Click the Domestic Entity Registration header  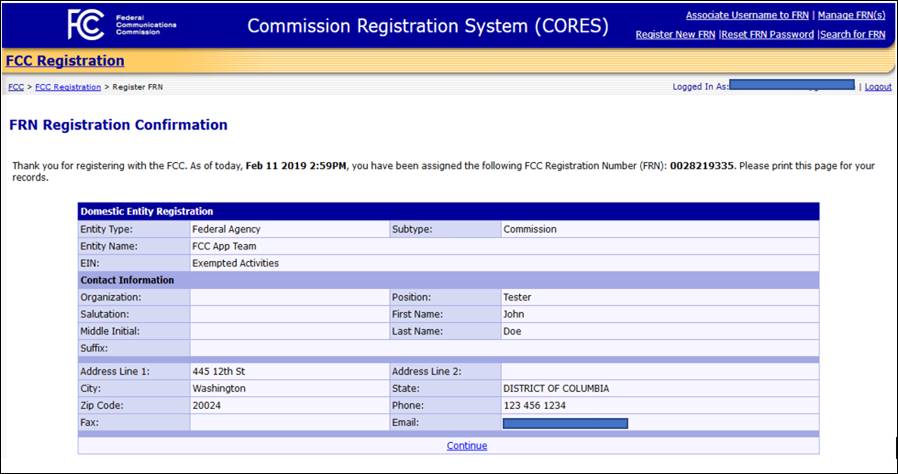[x=147, y=211]
